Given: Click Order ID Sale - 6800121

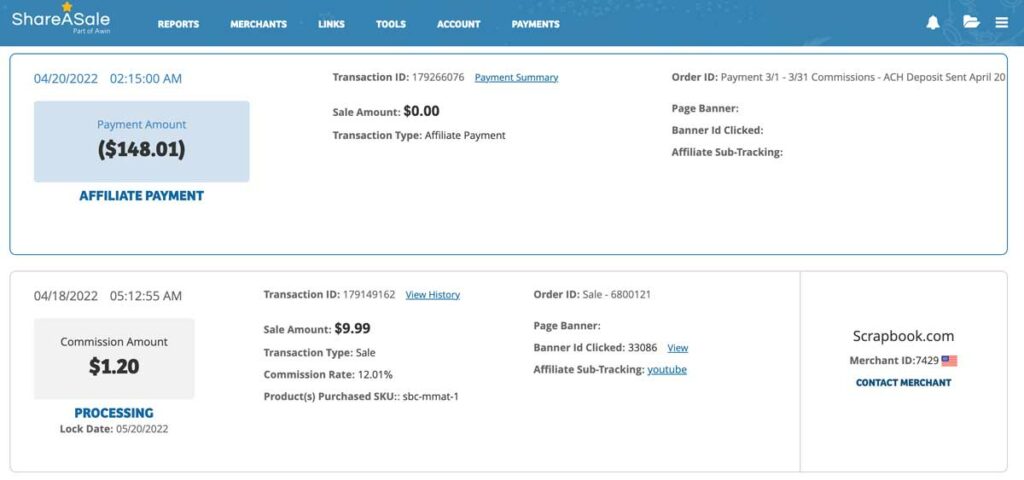Looking at the screenshot, I should (592, 295).
